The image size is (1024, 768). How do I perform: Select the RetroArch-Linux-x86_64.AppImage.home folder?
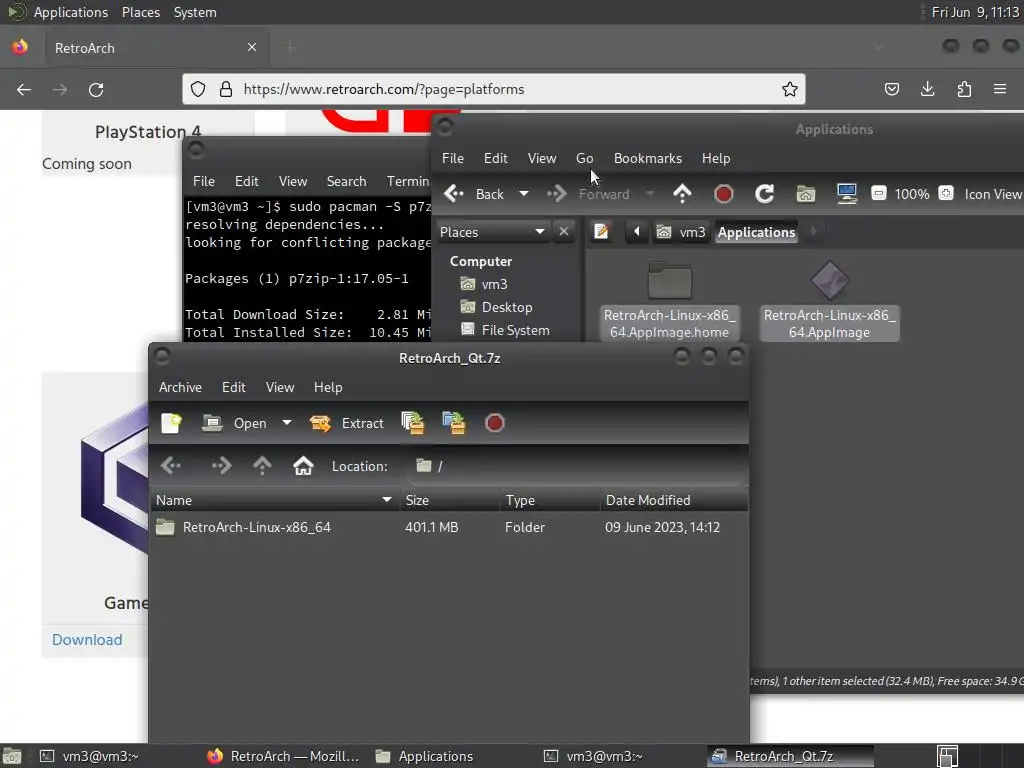tap(669, 300)
